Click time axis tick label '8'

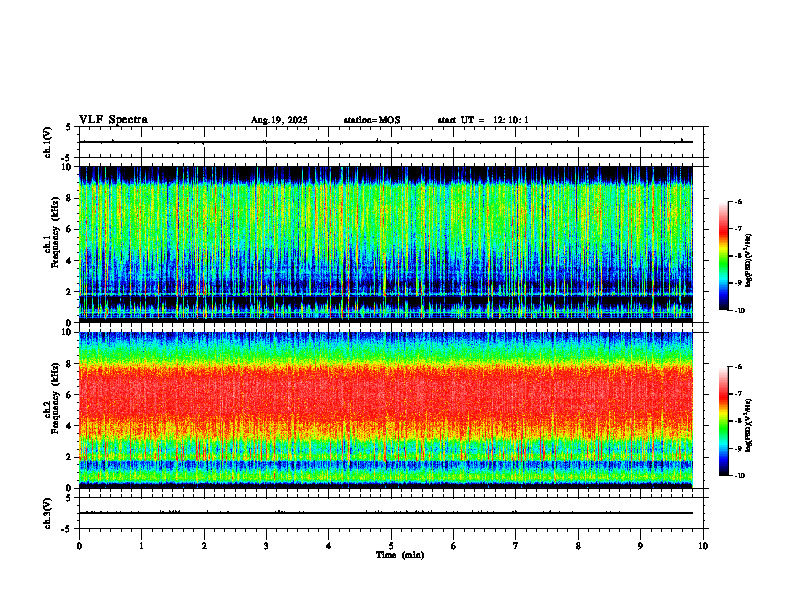(x=578, y=546)
